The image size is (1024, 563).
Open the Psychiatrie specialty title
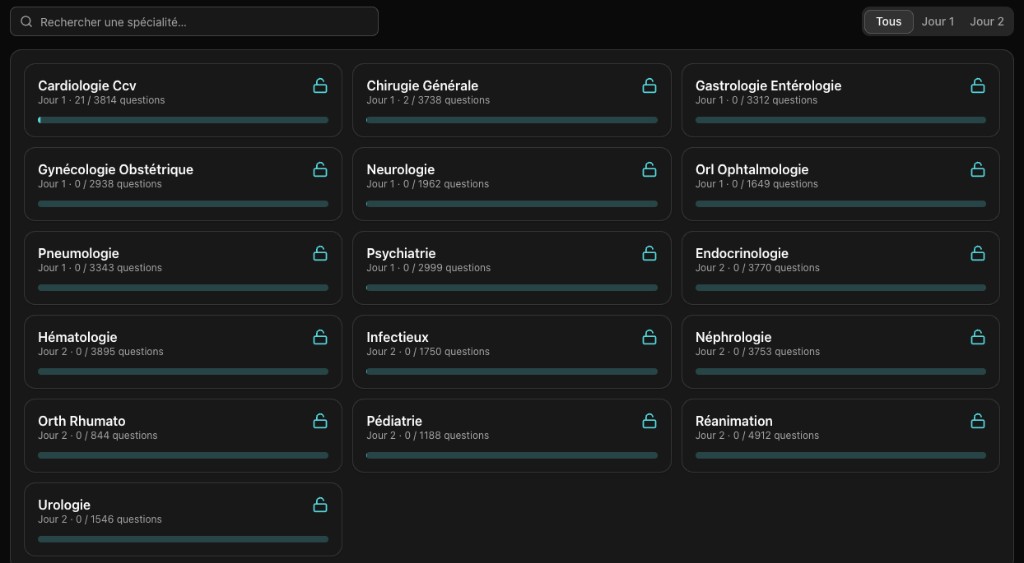[x=401, y=253]
